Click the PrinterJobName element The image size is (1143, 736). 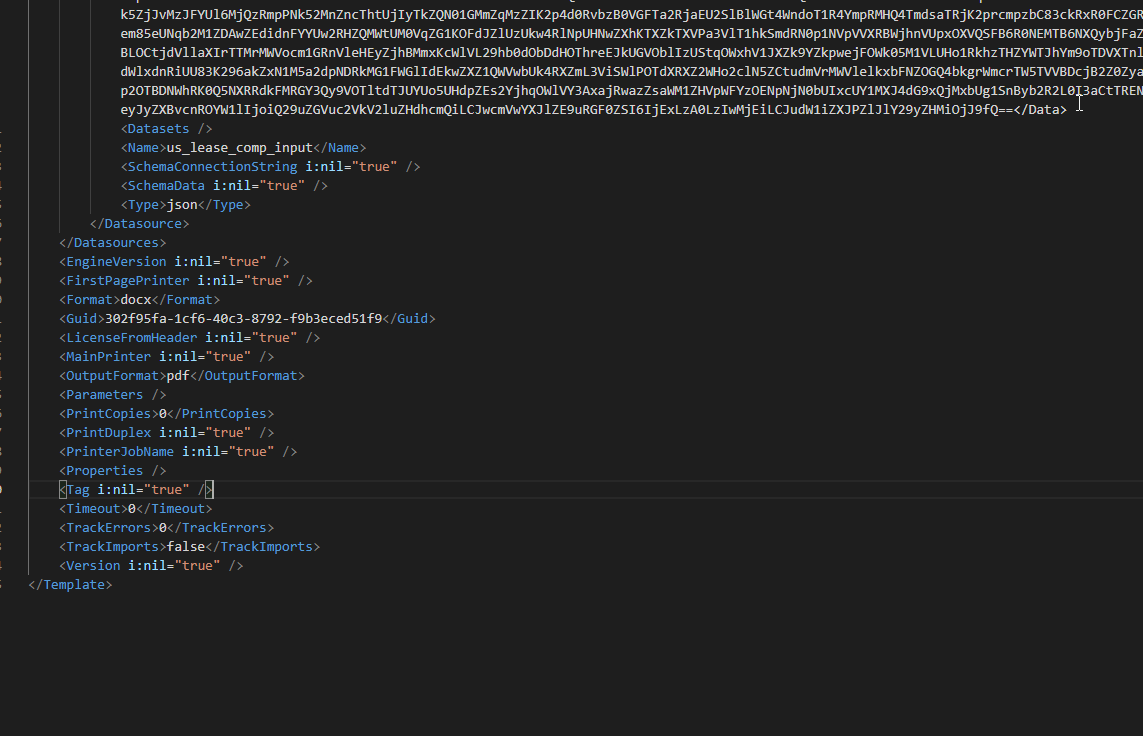178,450
